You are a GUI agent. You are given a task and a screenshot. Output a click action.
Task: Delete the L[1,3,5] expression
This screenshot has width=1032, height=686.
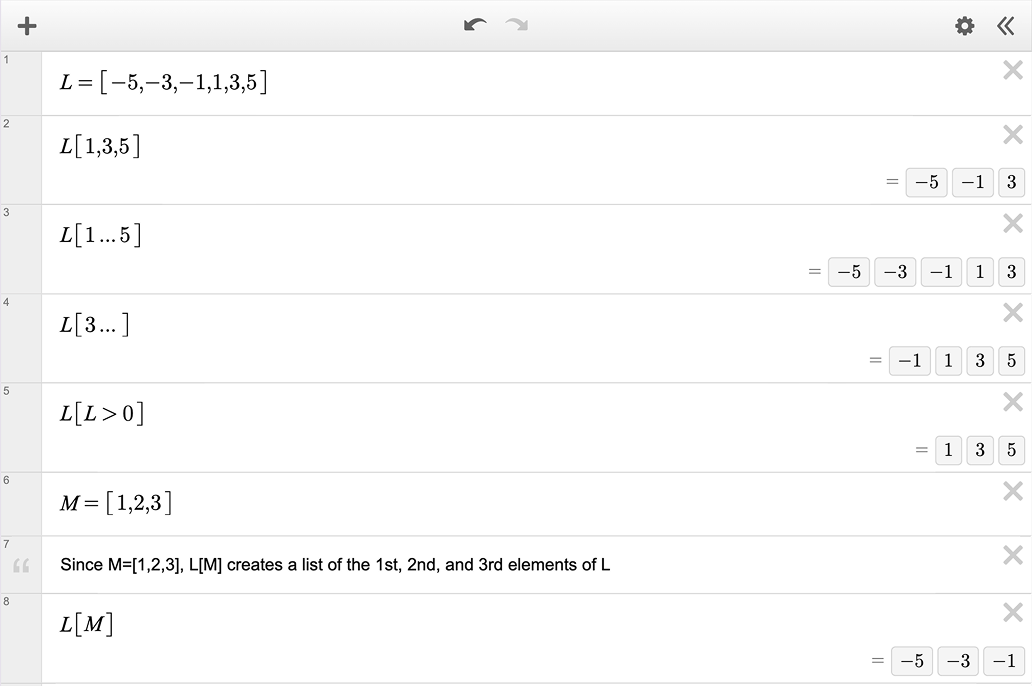(1012, 135)
